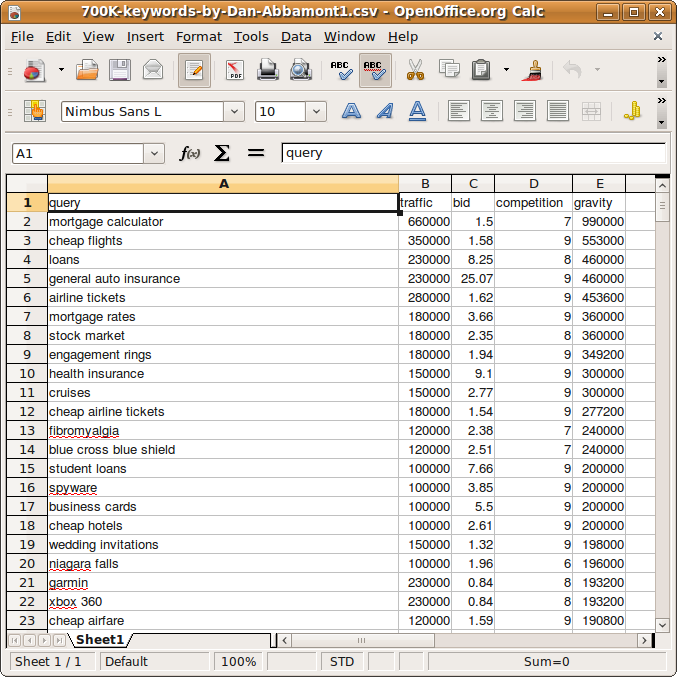Run Spellcheck icon
The image size is (677, 677).
point(341,70)
